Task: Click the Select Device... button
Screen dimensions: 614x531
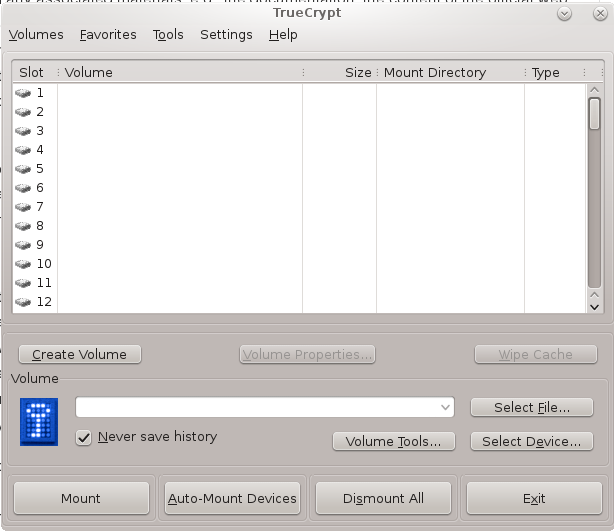Action: [532, 442]
